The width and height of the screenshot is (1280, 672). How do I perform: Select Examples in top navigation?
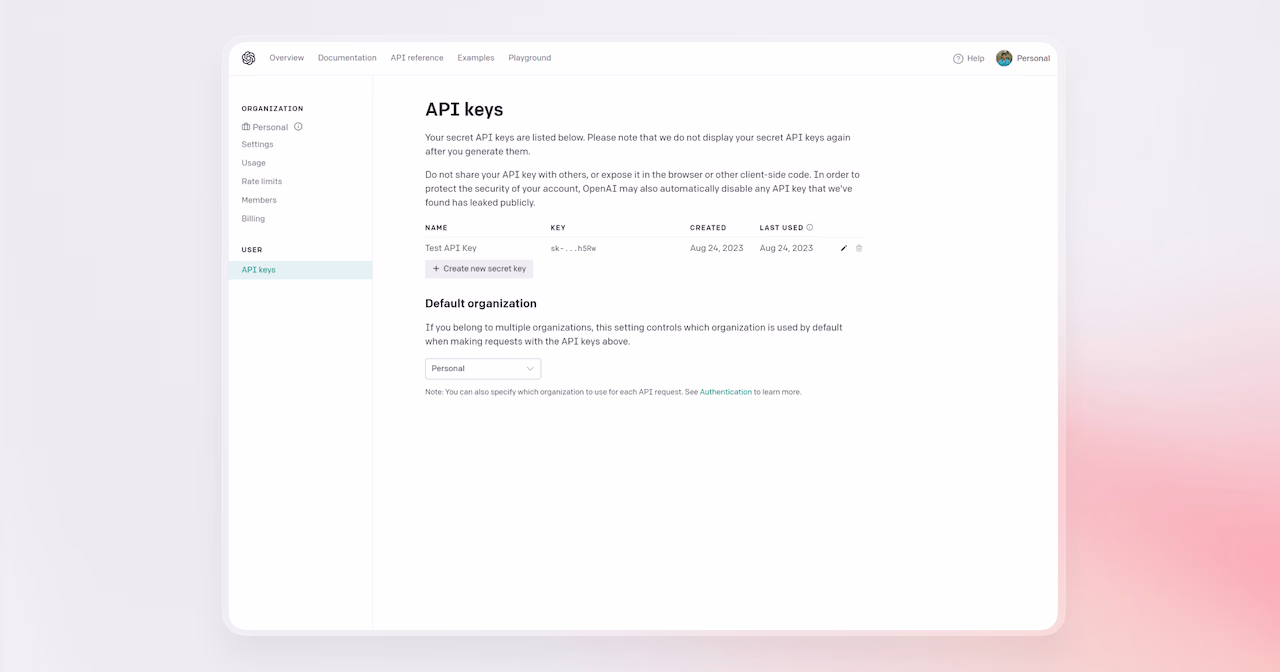tap(476, 58)
